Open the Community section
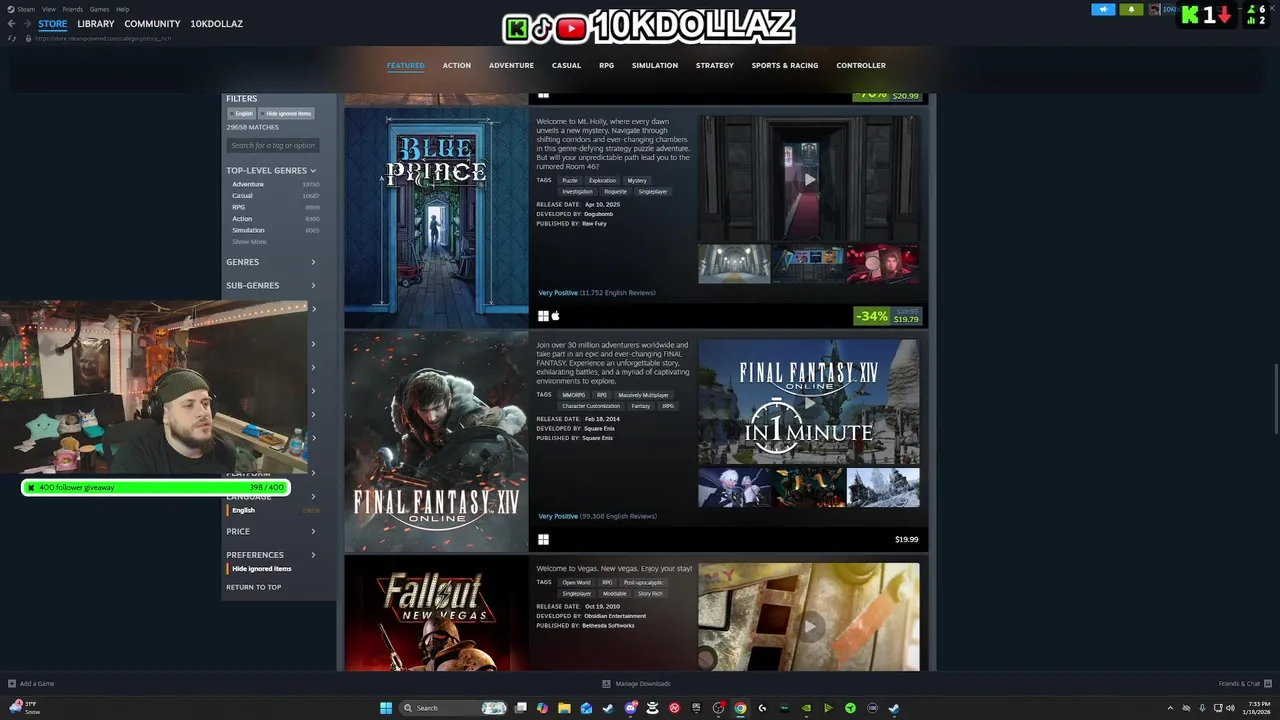The image size is (1280, 720). tap(152, 23)
